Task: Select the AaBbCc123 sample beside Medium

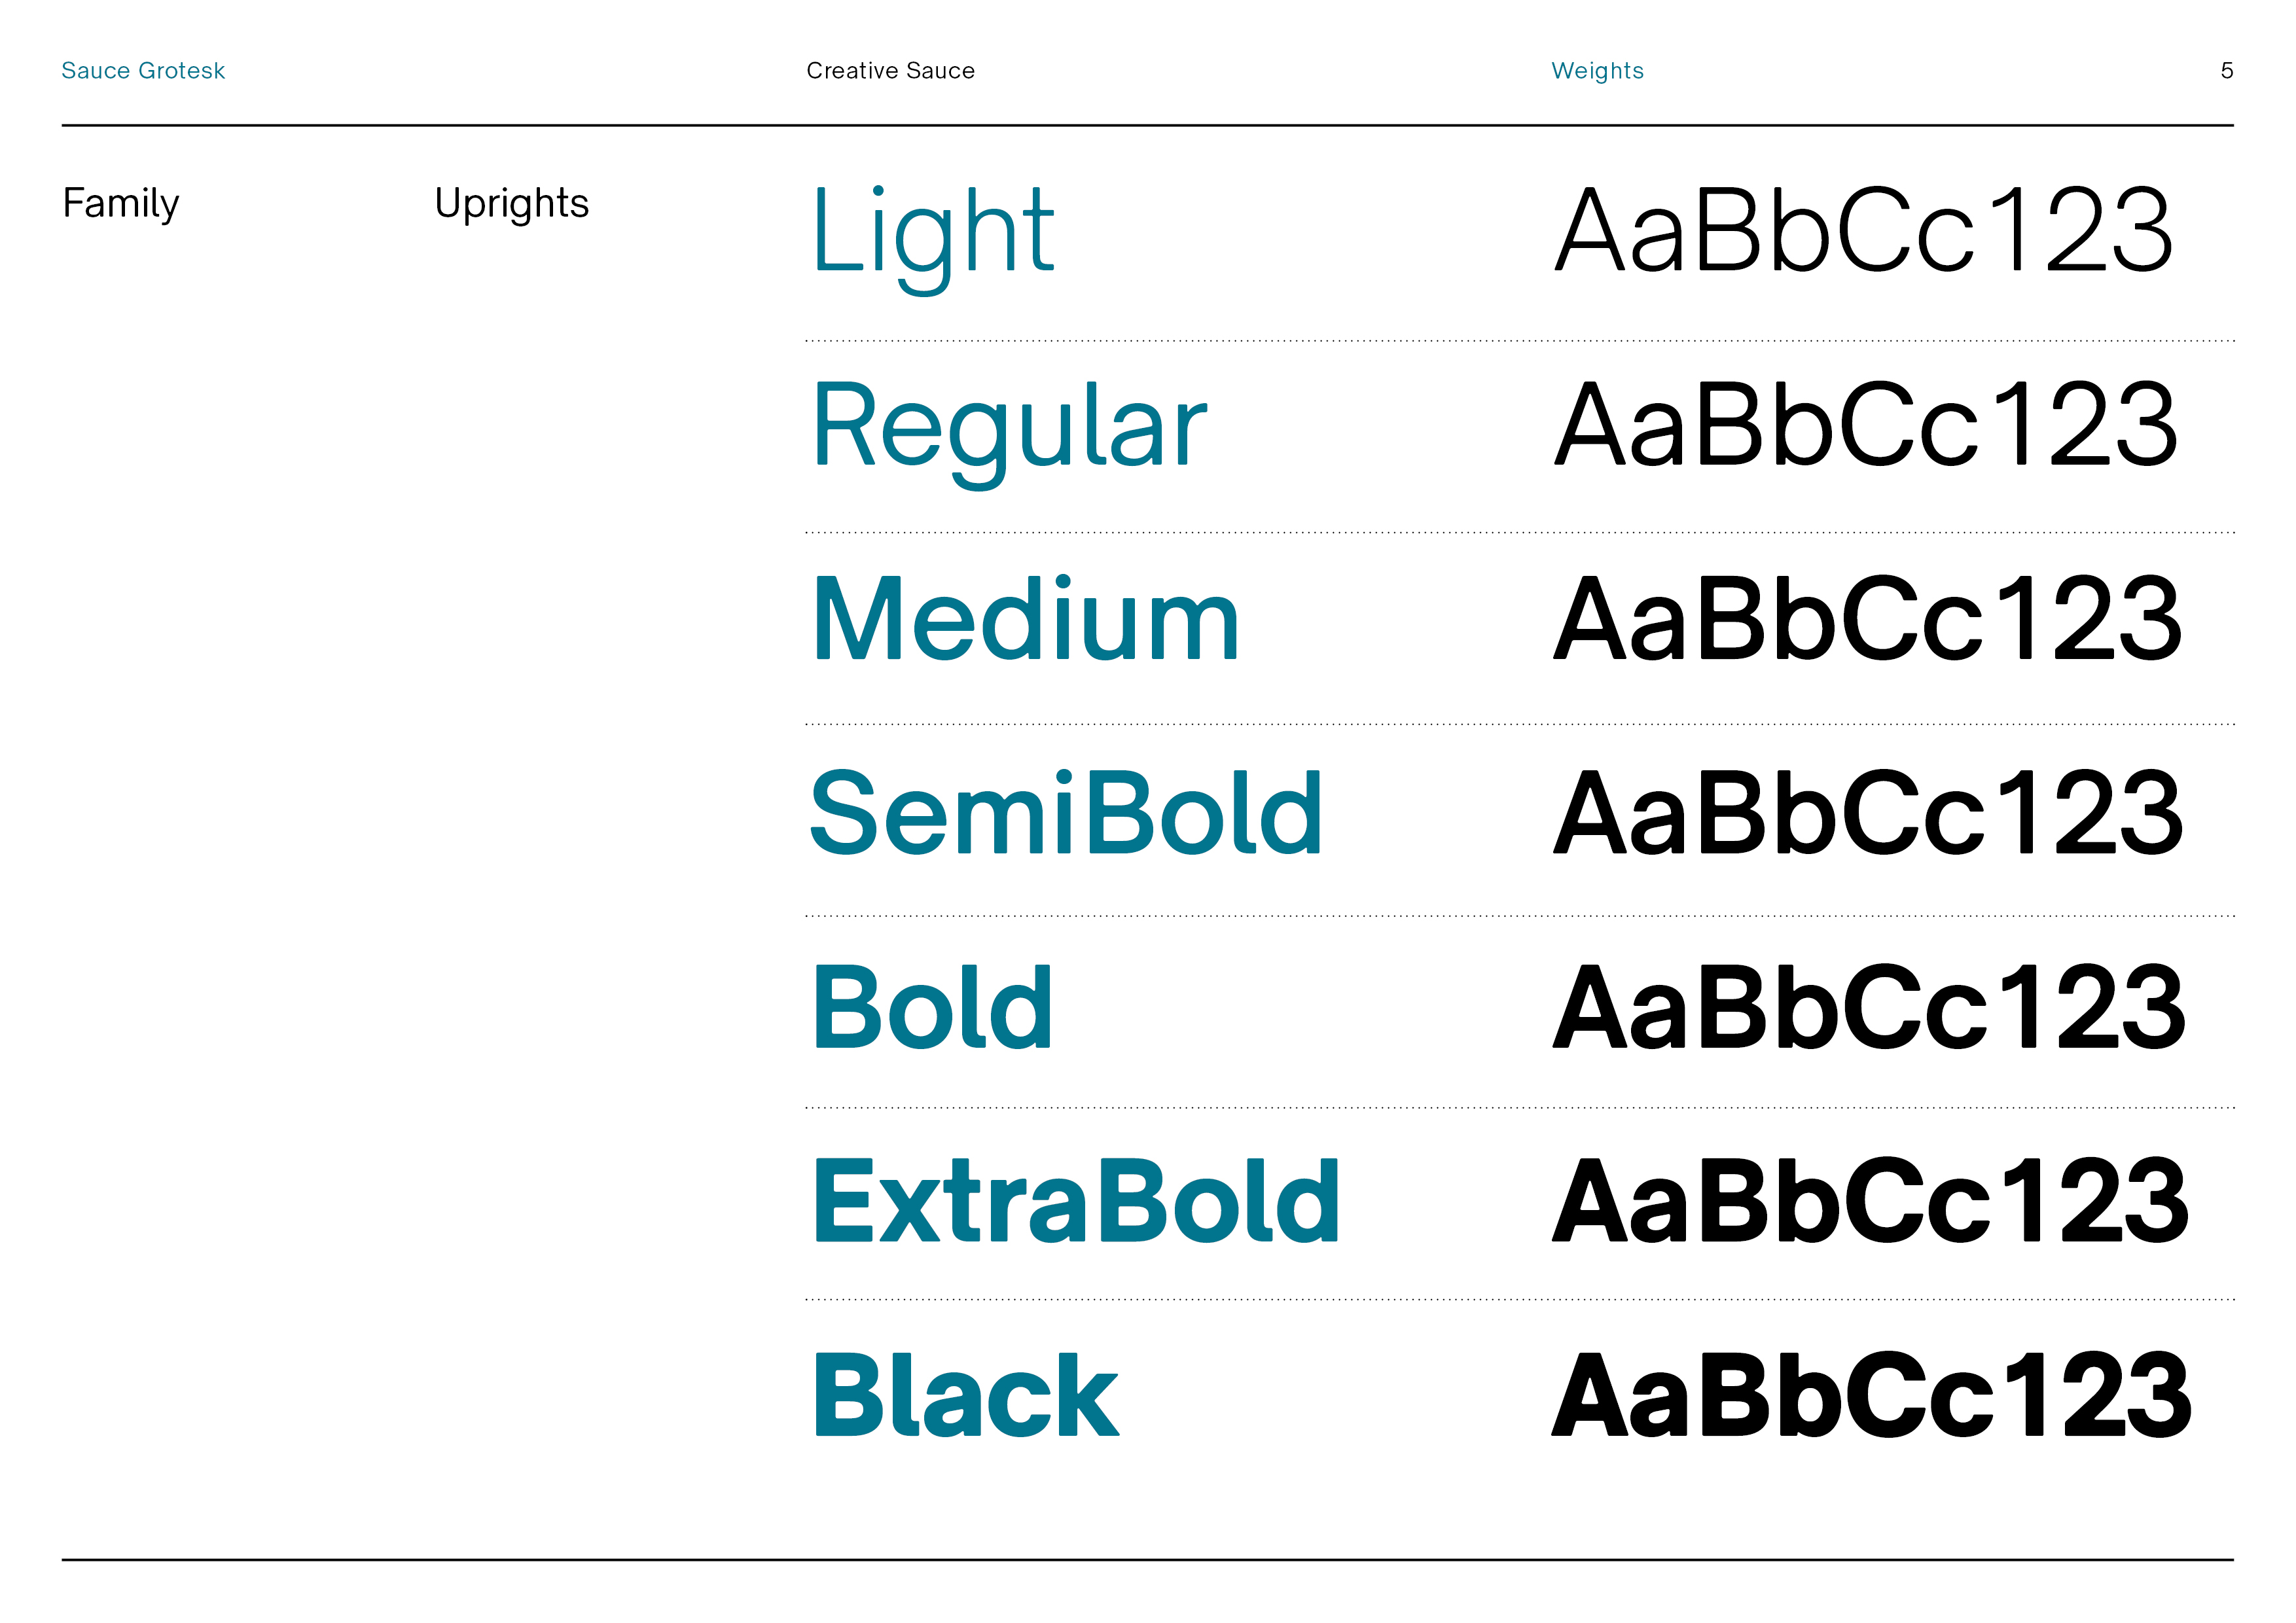Action: coord(1867,619)
